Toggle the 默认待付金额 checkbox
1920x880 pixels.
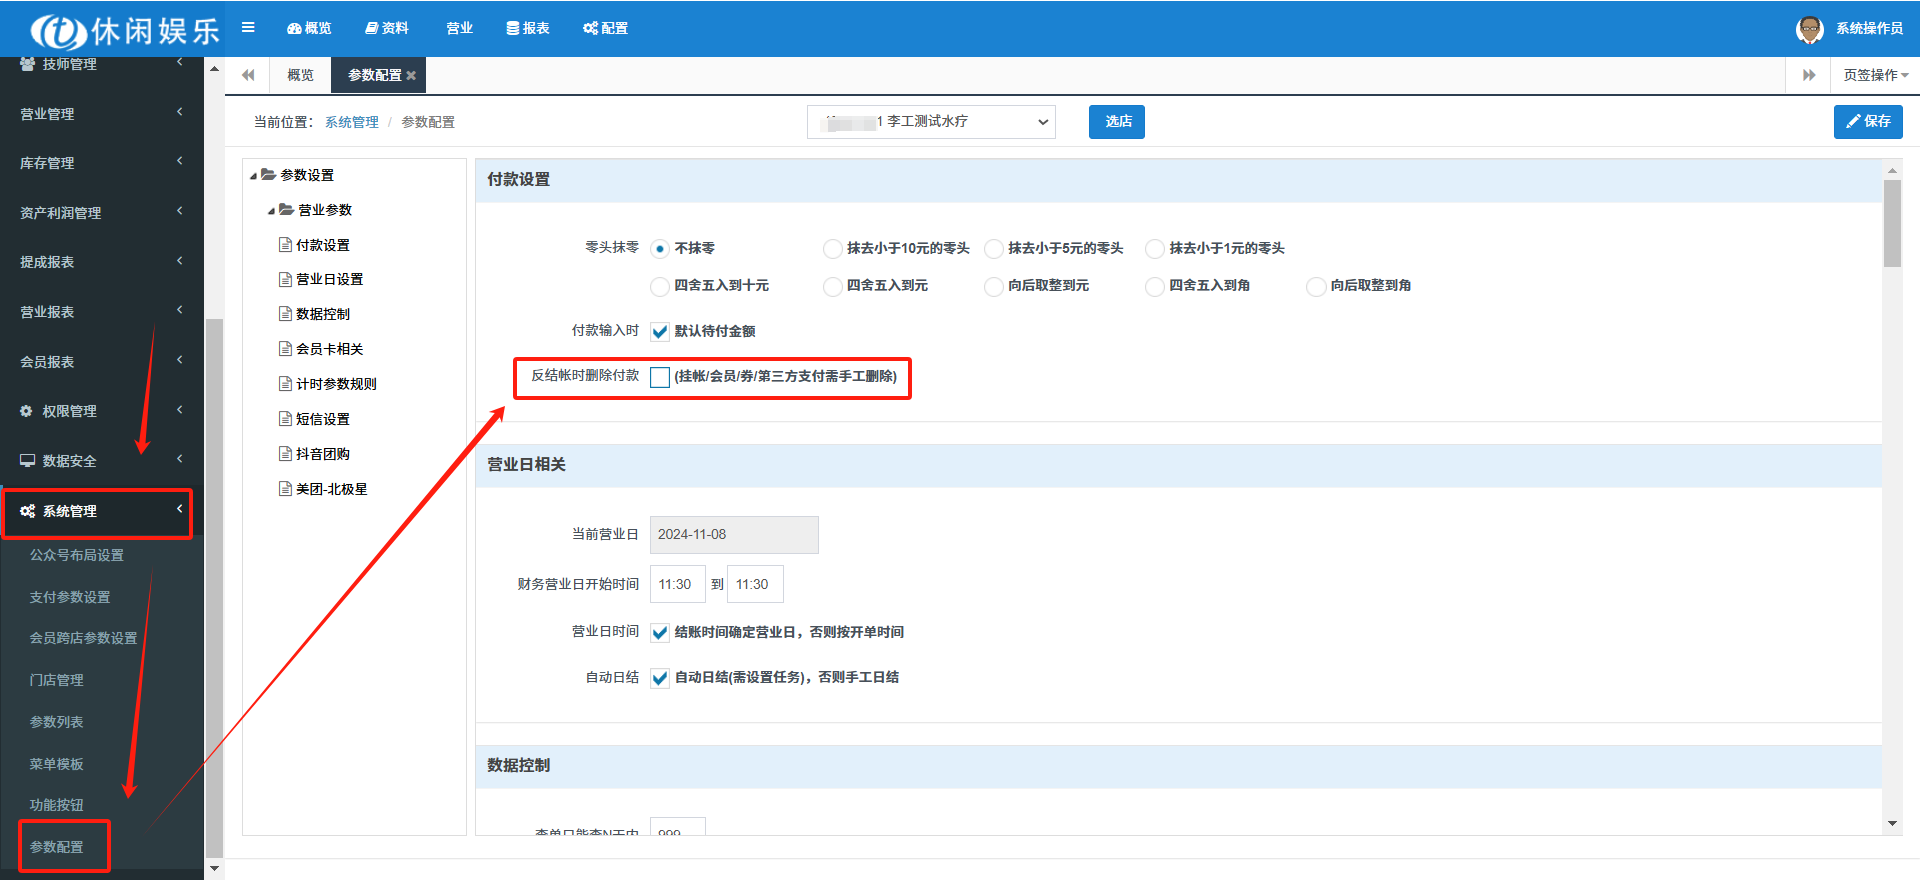coord(660,332)
